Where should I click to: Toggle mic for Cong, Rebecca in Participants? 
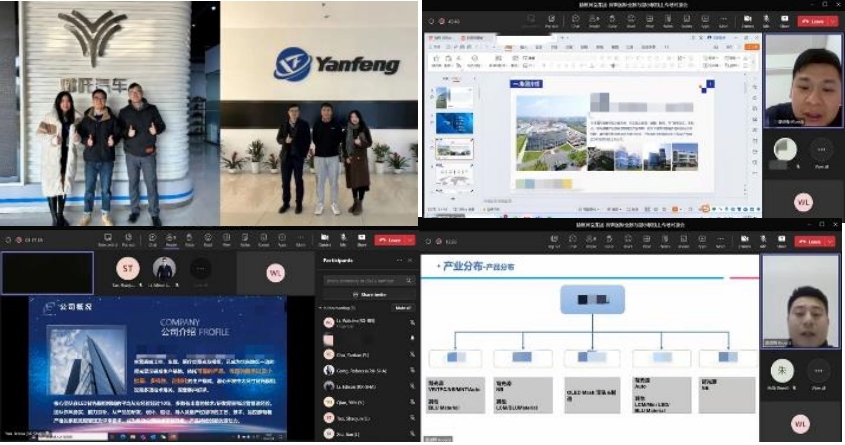tap(412, 371)
